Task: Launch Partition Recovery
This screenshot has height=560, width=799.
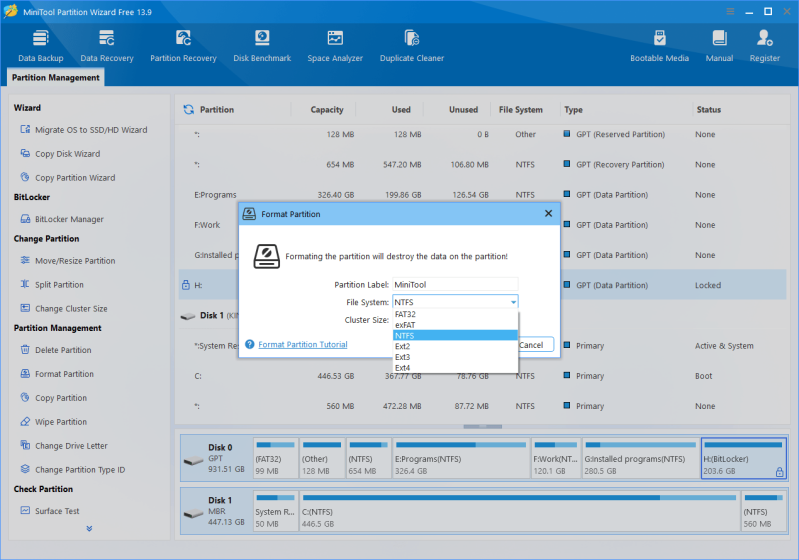Action: coord(183,46)
